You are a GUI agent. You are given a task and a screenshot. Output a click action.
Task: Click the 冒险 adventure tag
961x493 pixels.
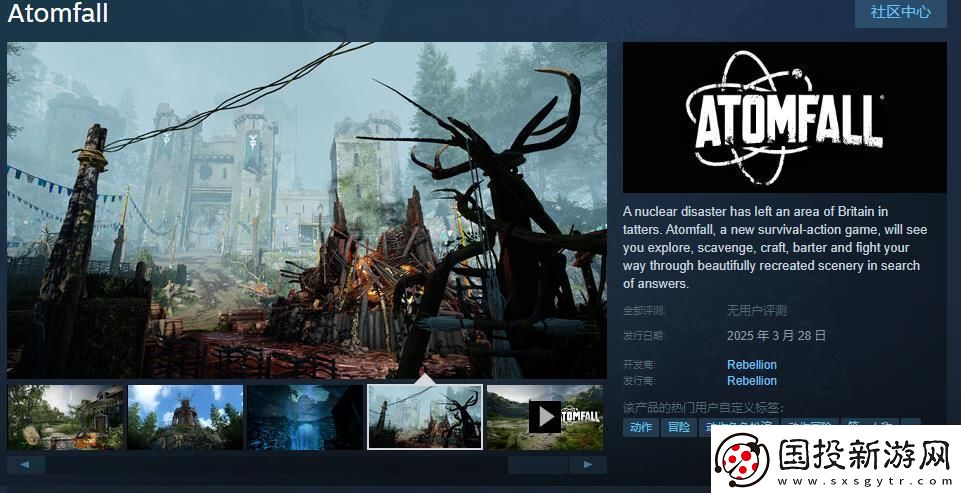679,427
